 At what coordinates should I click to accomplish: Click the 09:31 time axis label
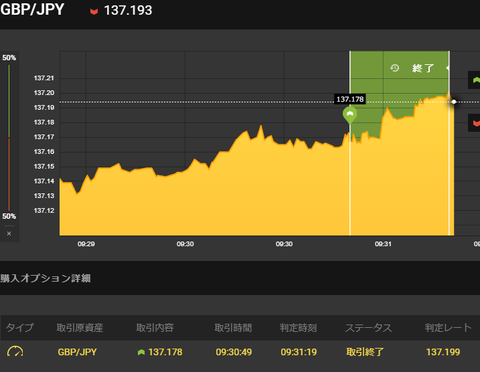click(383, 244)
